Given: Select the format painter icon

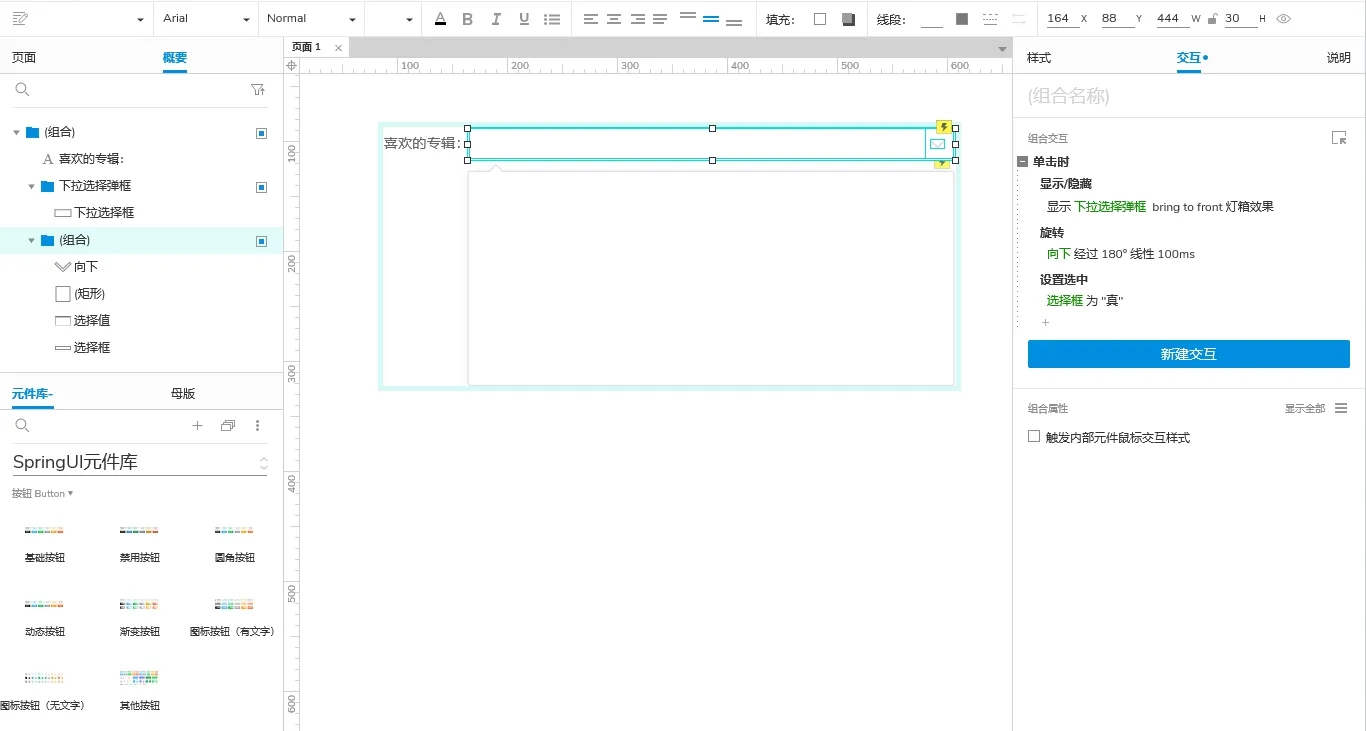Looking at the screenshot, I should tap(20, 19).
